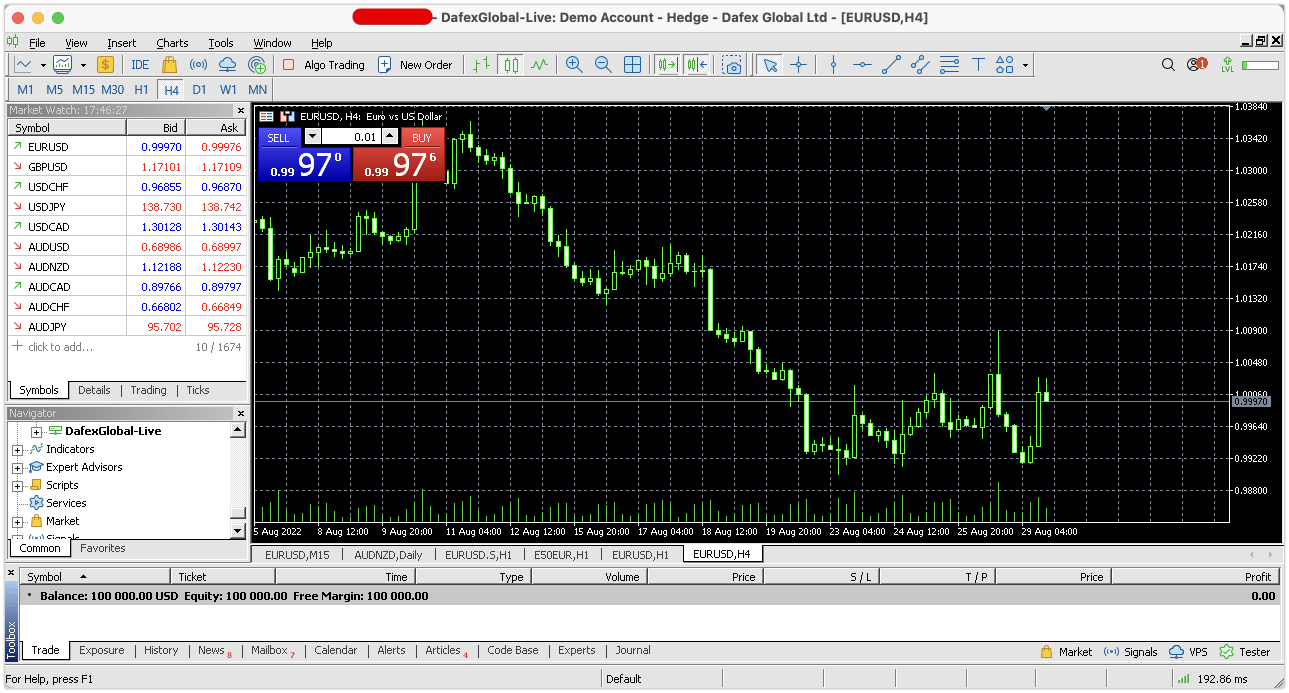
Task: Draw a horizontal line on chart
Action: (861, 65)
